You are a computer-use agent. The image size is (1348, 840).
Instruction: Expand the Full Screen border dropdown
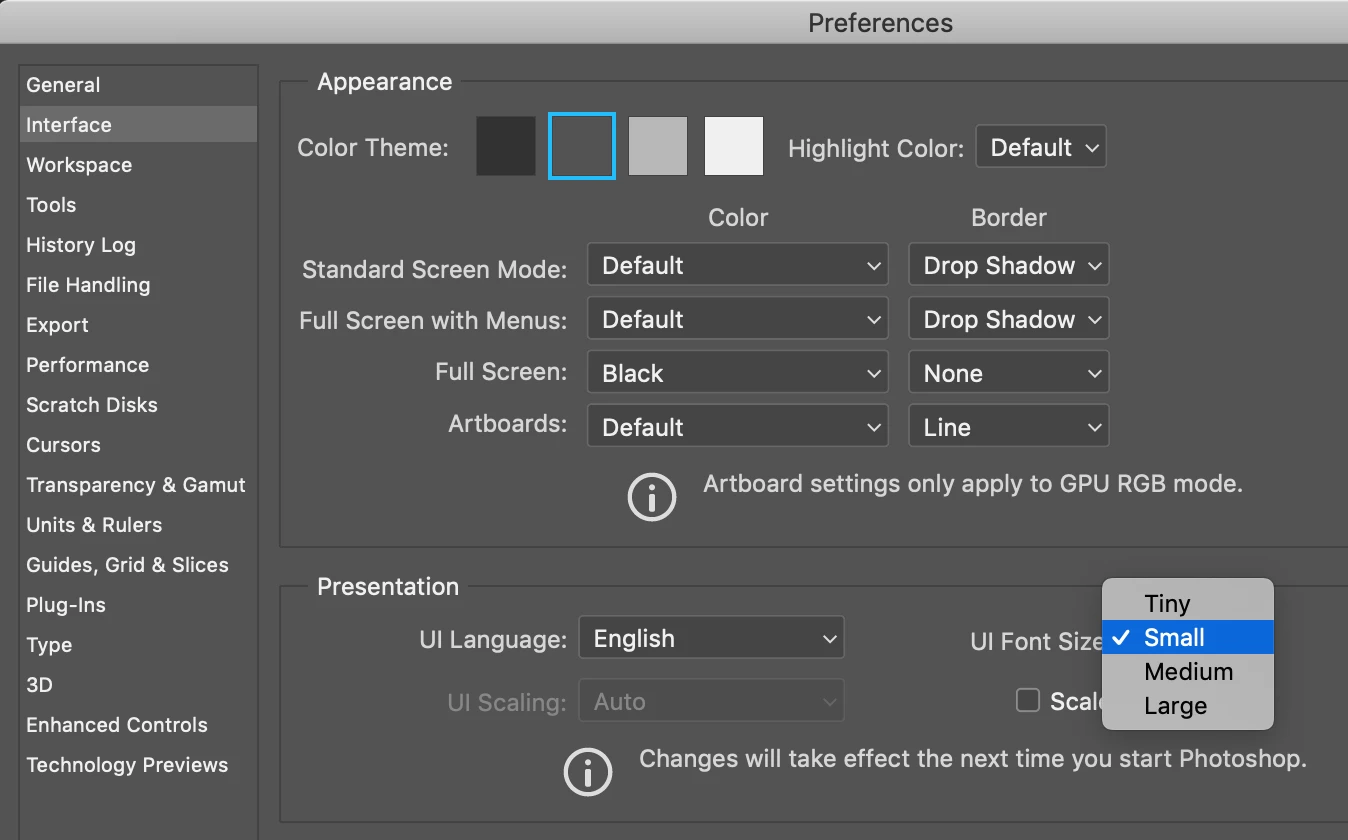tap(1009, 374)
